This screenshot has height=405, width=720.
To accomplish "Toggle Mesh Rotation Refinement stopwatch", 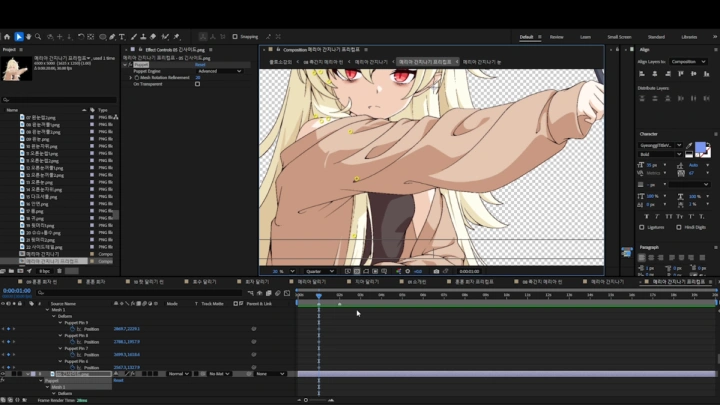I will pyautogui.click(x=136, y=78).
